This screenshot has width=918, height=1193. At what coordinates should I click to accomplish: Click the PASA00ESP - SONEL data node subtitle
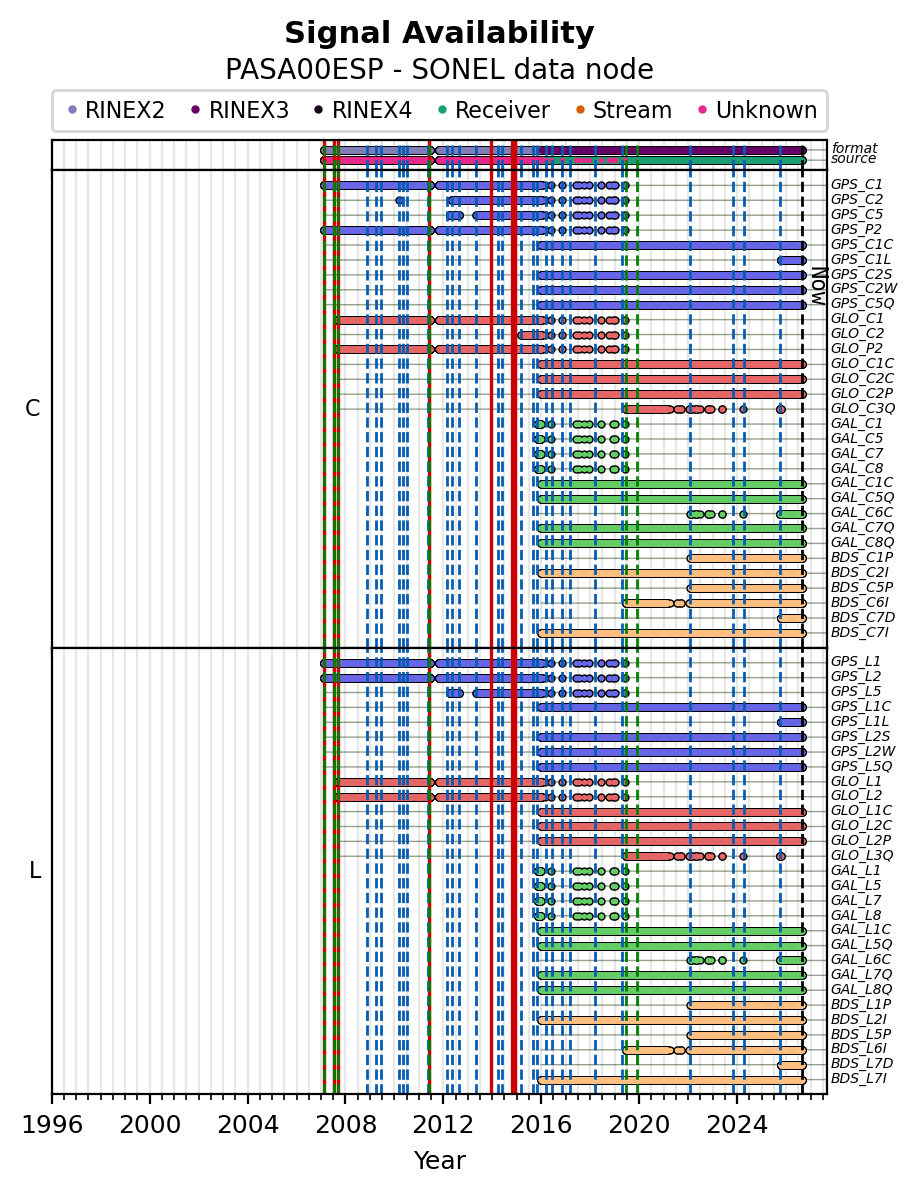(x=440, y=70)
